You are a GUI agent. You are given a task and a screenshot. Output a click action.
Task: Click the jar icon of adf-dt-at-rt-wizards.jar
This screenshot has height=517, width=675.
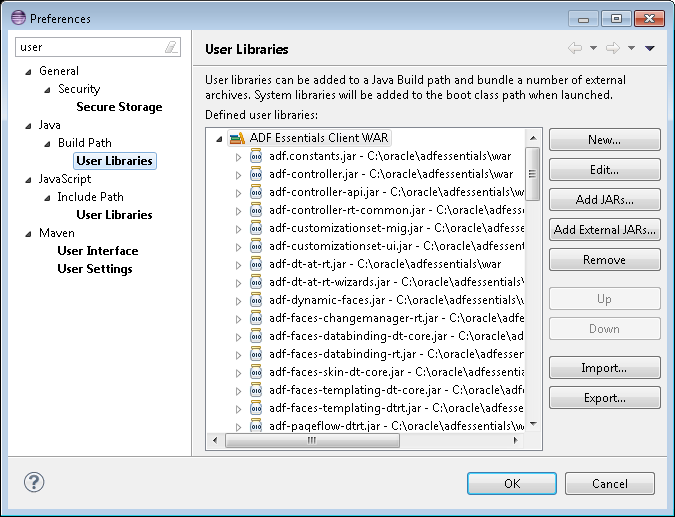pyautogui.click(x=256, y=282)
